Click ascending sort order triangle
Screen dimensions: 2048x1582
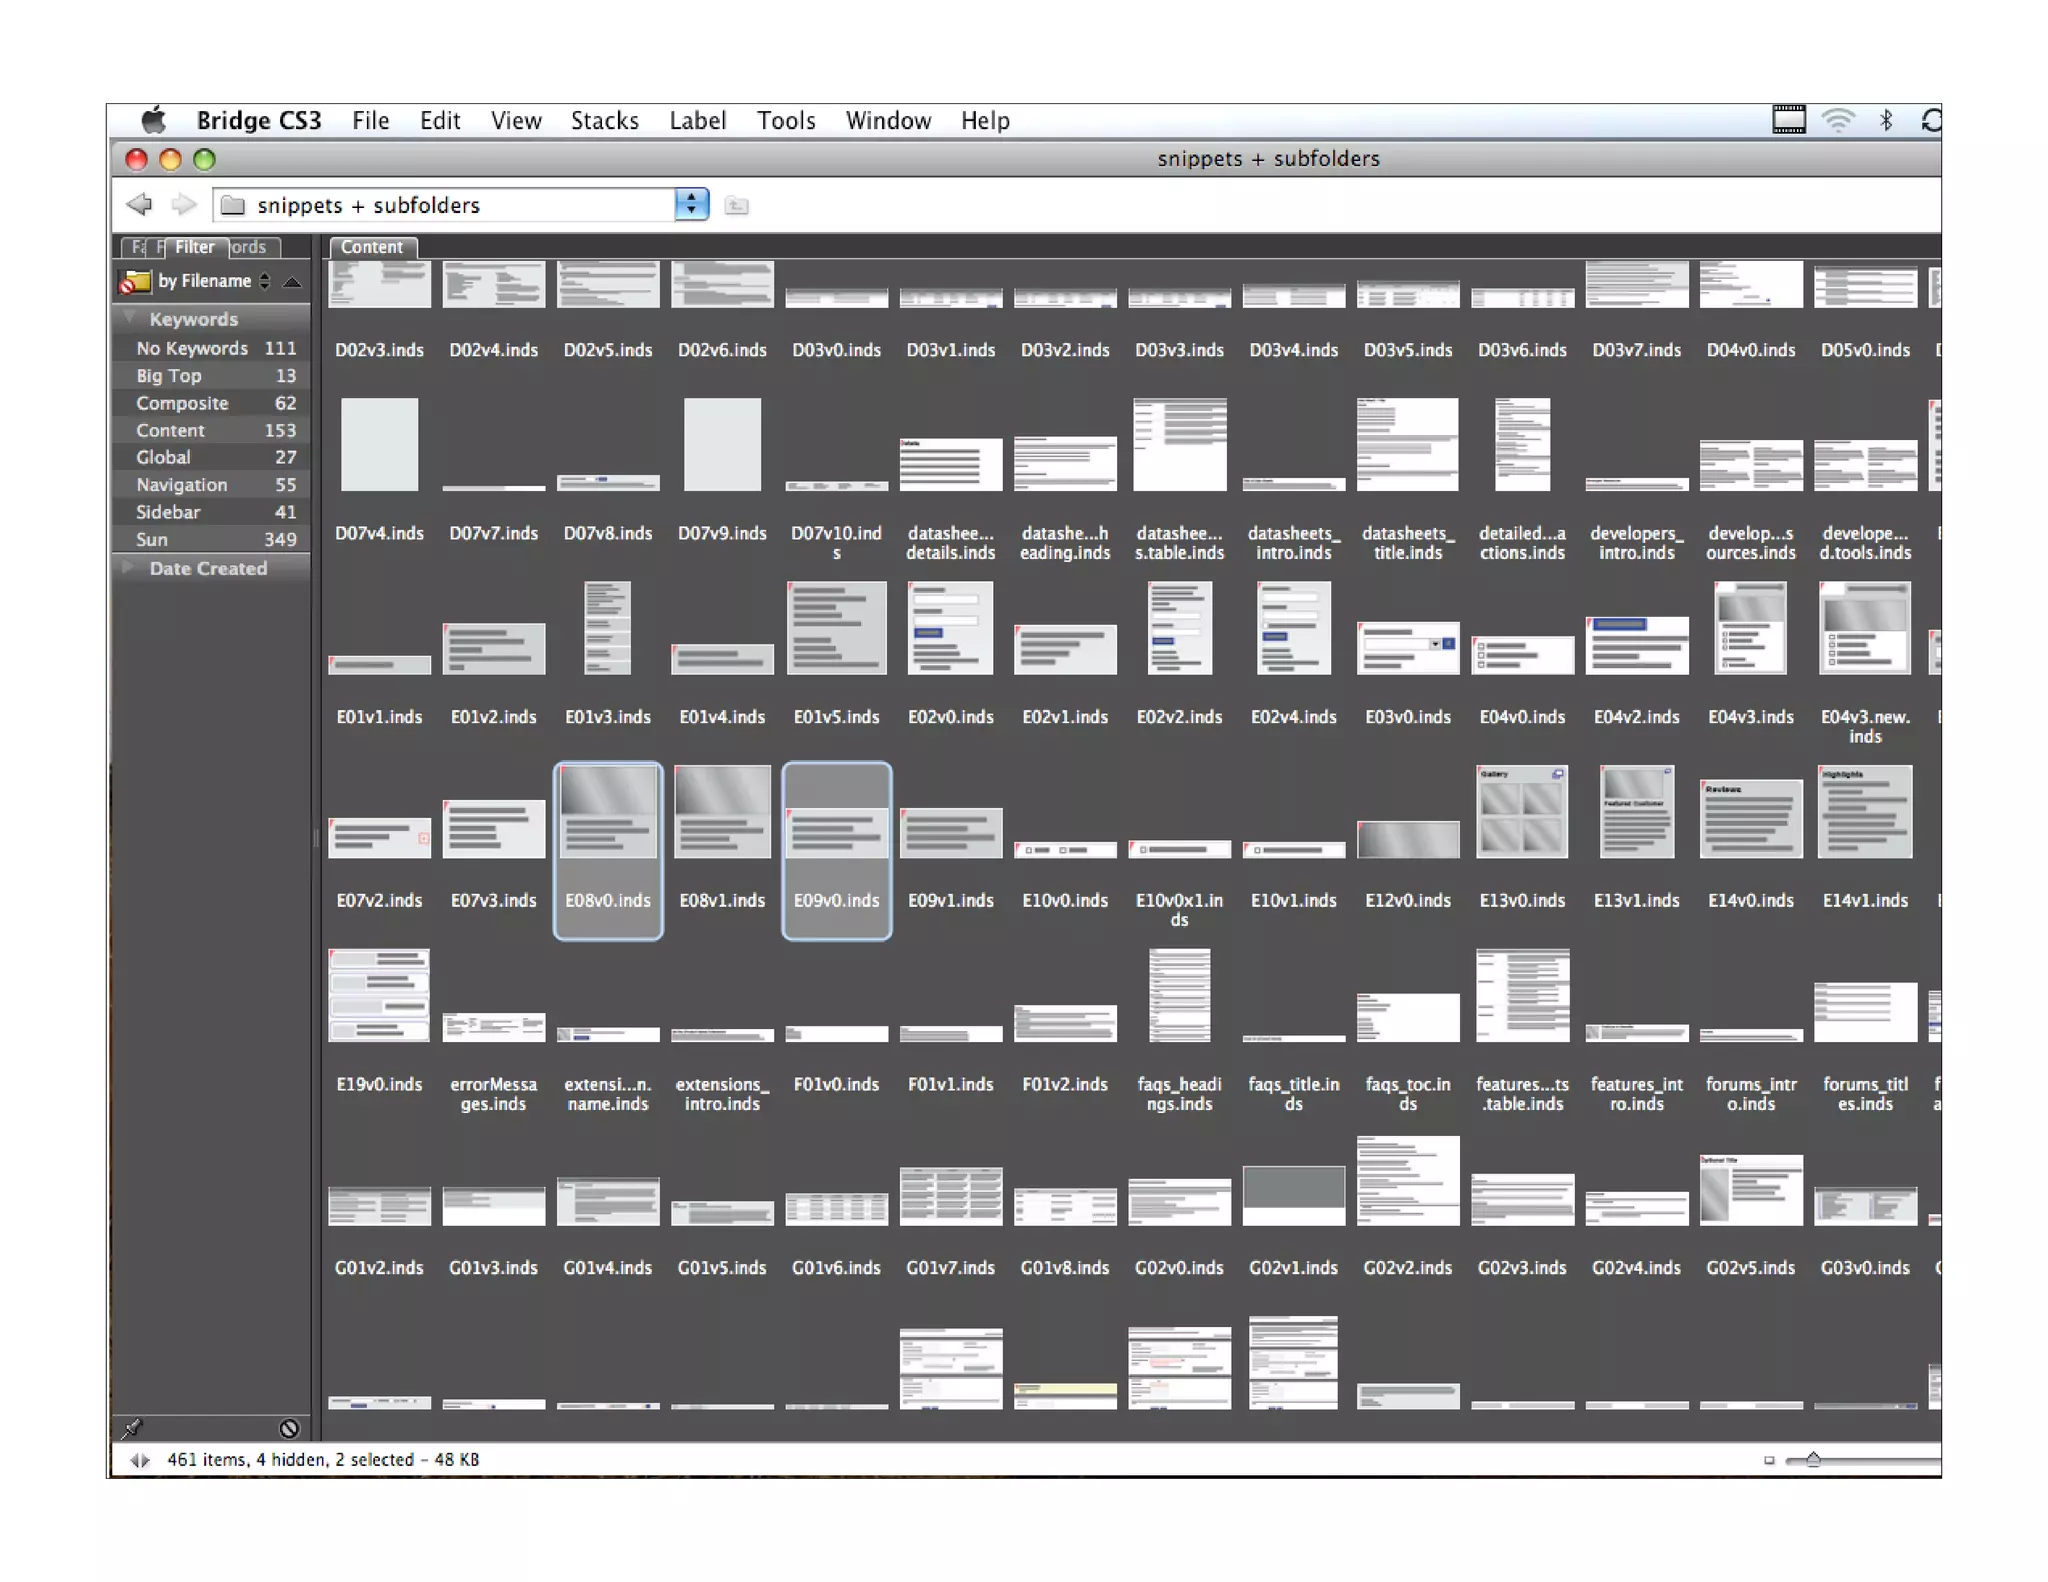(x=292, y=282)
